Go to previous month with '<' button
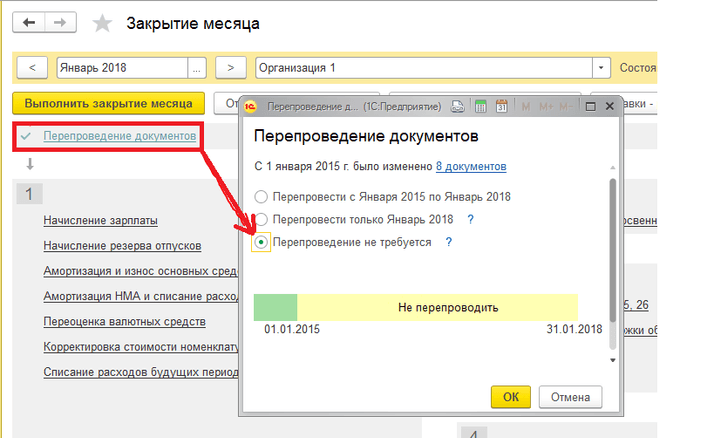The width and height of the screenshot is (714, 438). click(32, 67)
